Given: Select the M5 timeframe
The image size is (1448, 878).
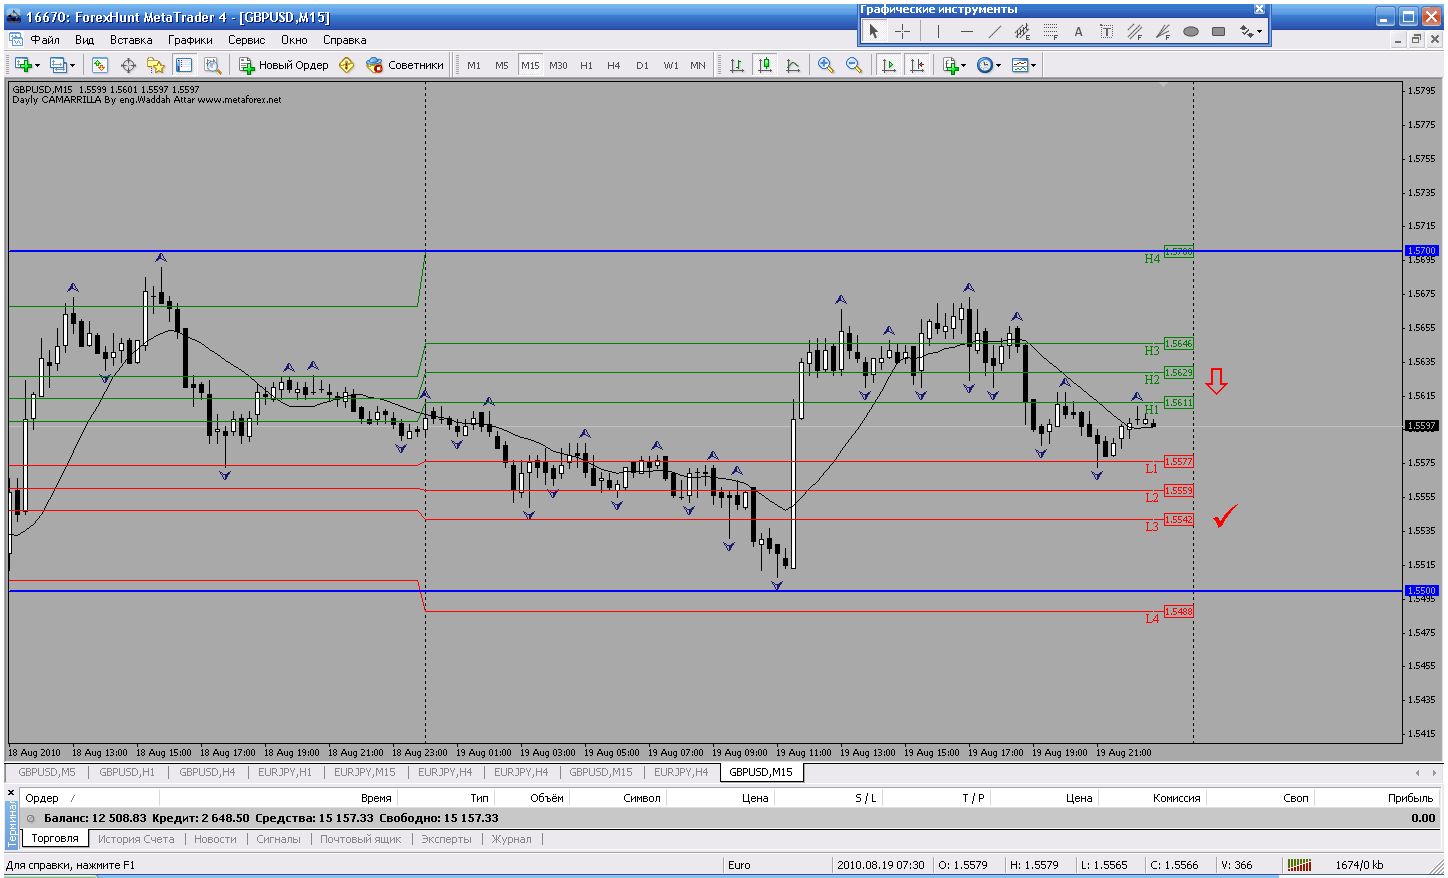Looking at the screenshot, I should (x=502, y=65).
